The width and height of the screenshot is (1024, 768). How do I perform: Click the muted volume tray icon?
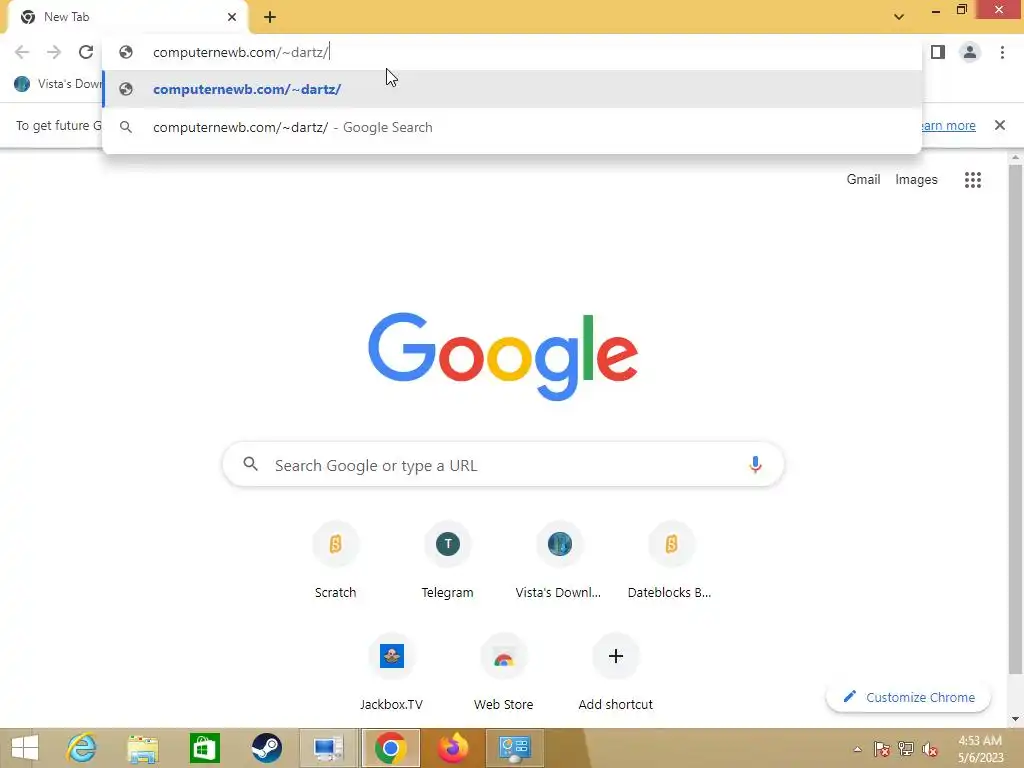(930, 750)
